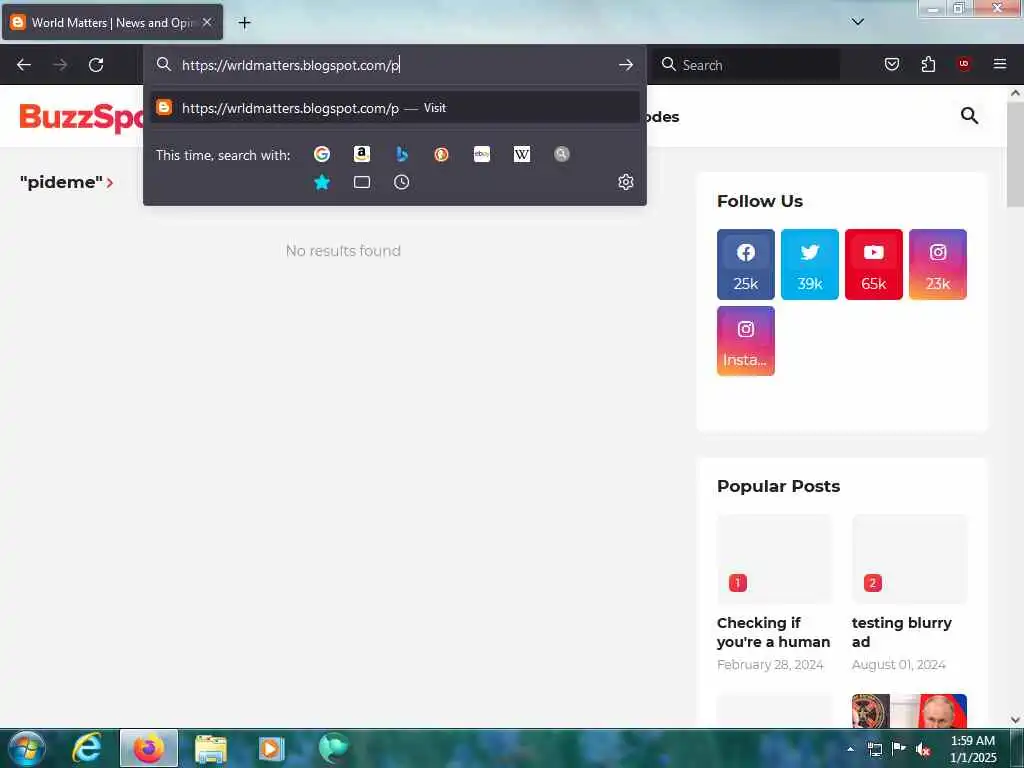
Task: Search bookmarks using the star icon
Action: (x=321, y=182)
